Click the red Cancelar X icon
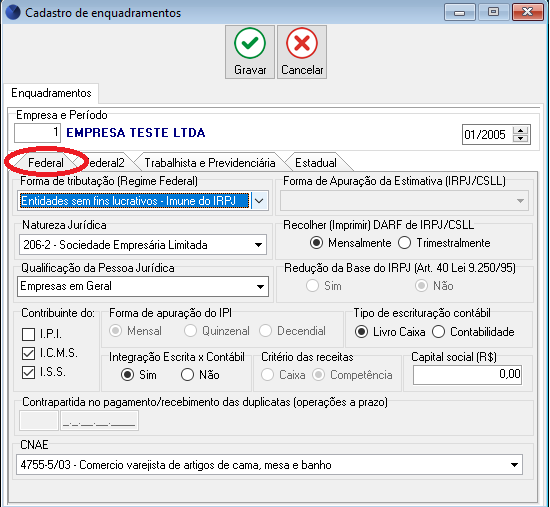The height and width of the screenshot is (507, 550). click(302, 43)
